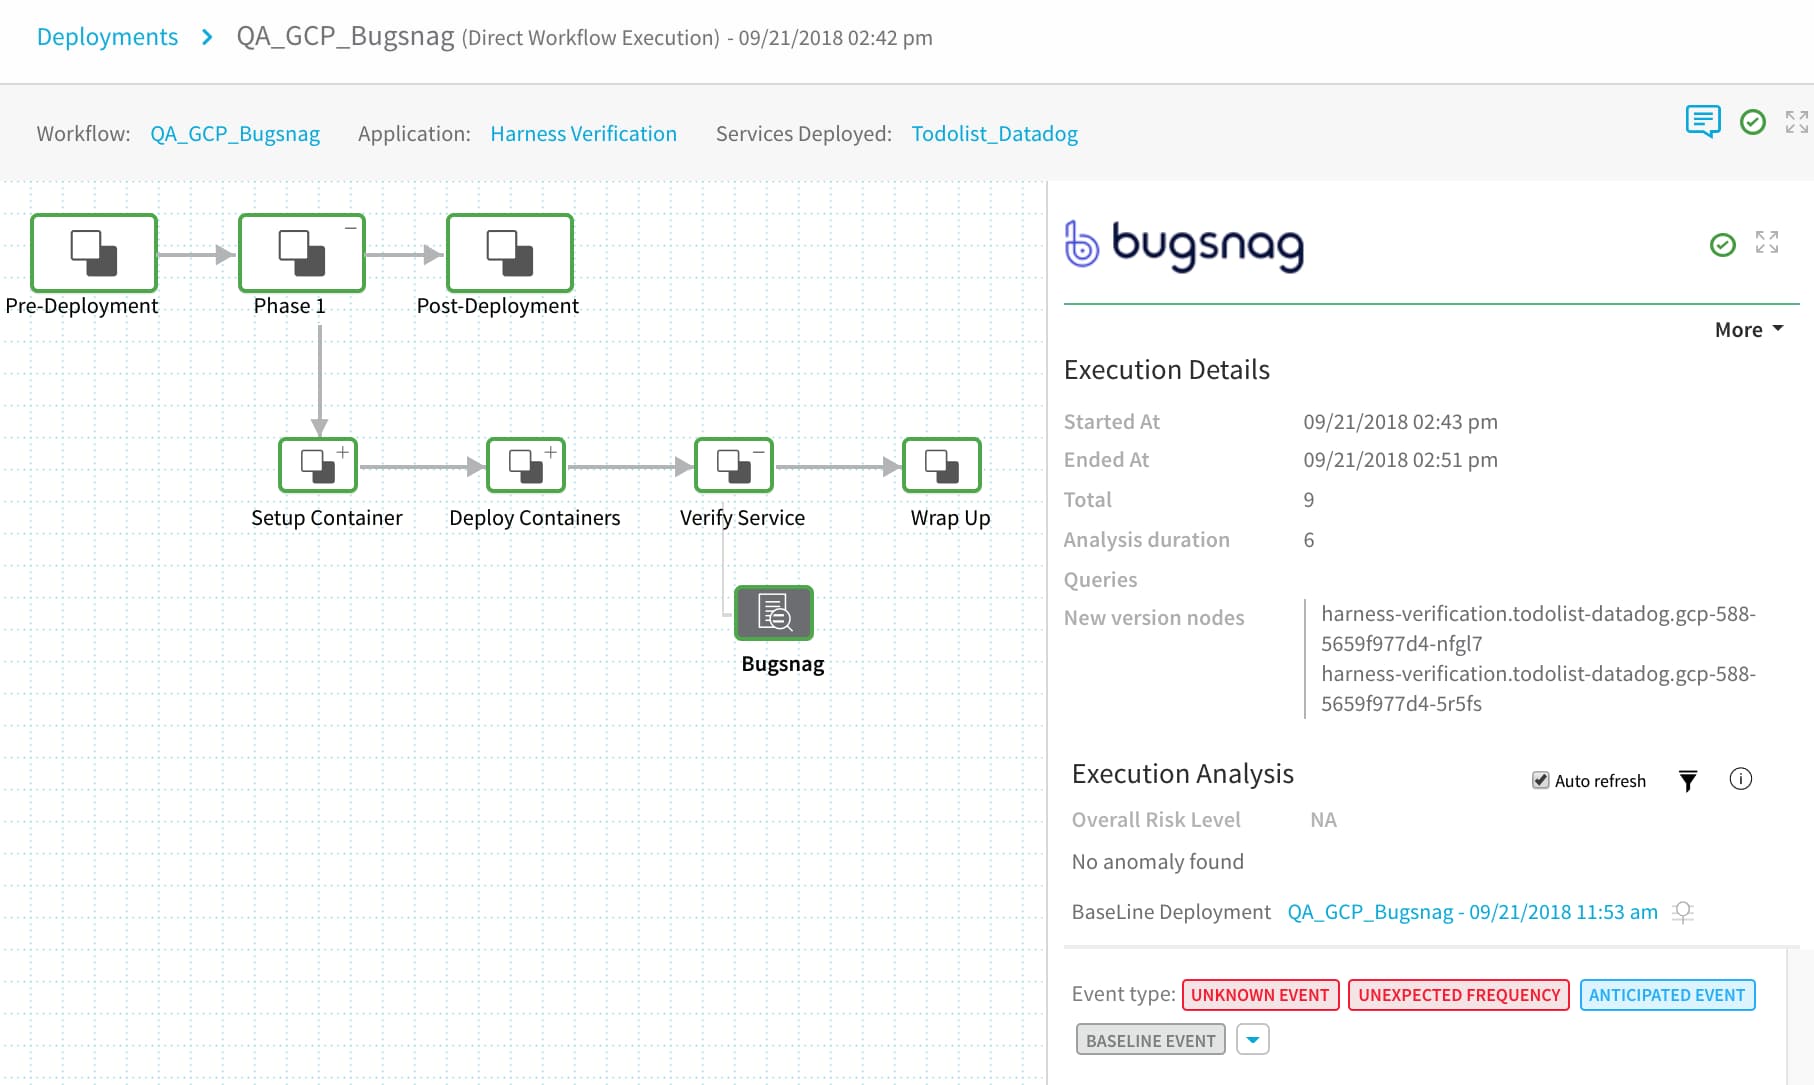Viewport: 1814px width, 1085px height.
Task: Open the event type dropdown arrow
Action: pos(1253,1040)
